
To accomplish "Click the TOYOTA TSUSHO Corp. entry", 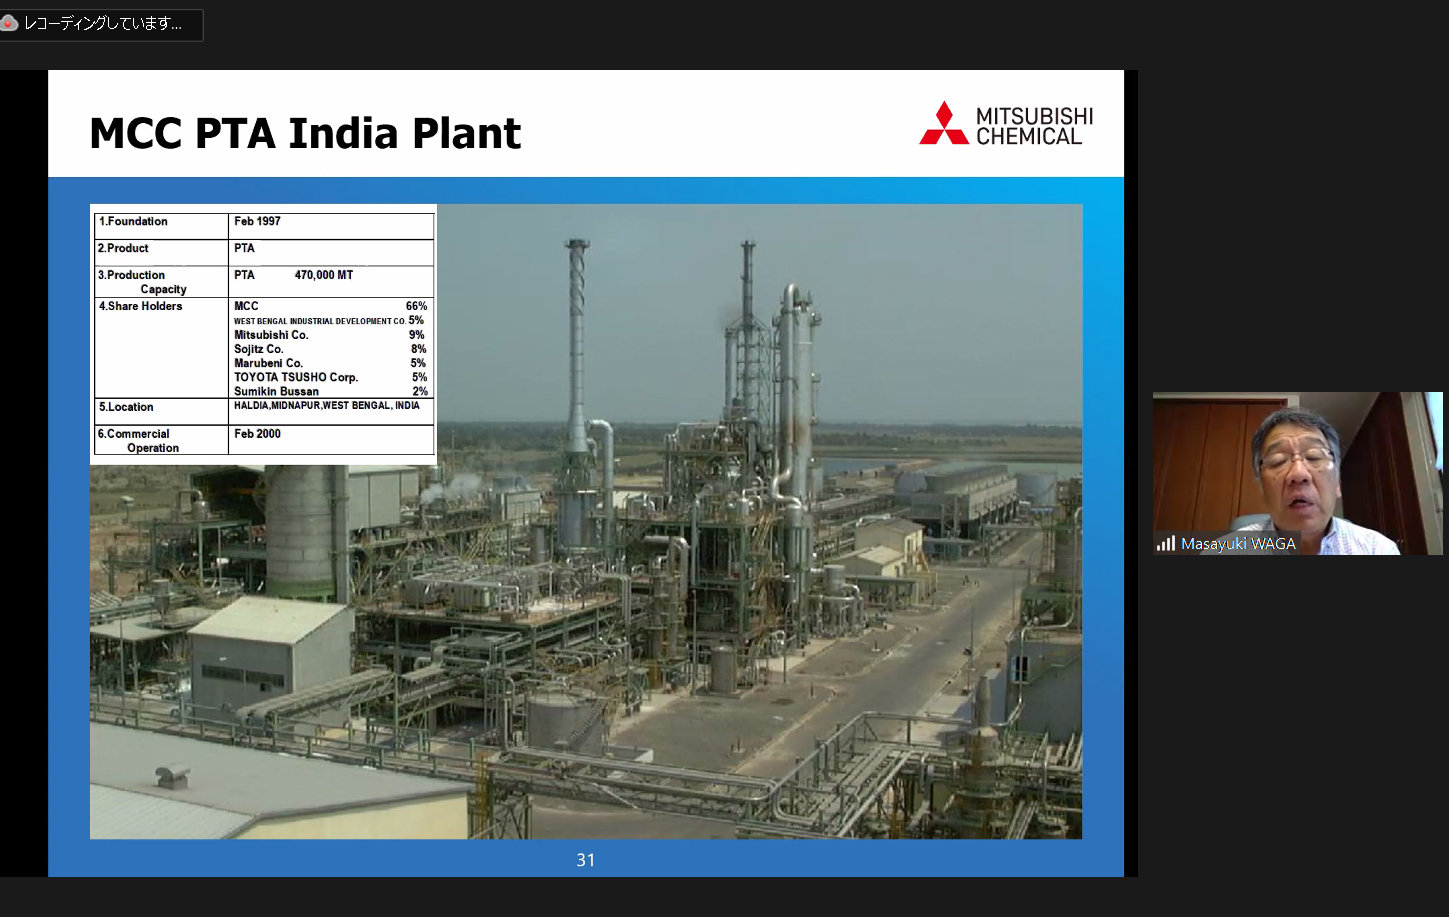I will (330, 377).
